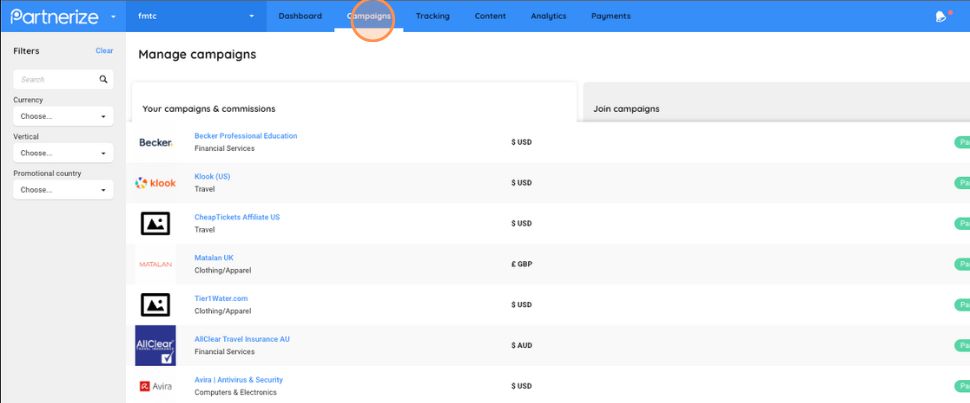Viewport: 970px width, 403px height.
Task: Expand the Currency dropdown
Action: 63,116
